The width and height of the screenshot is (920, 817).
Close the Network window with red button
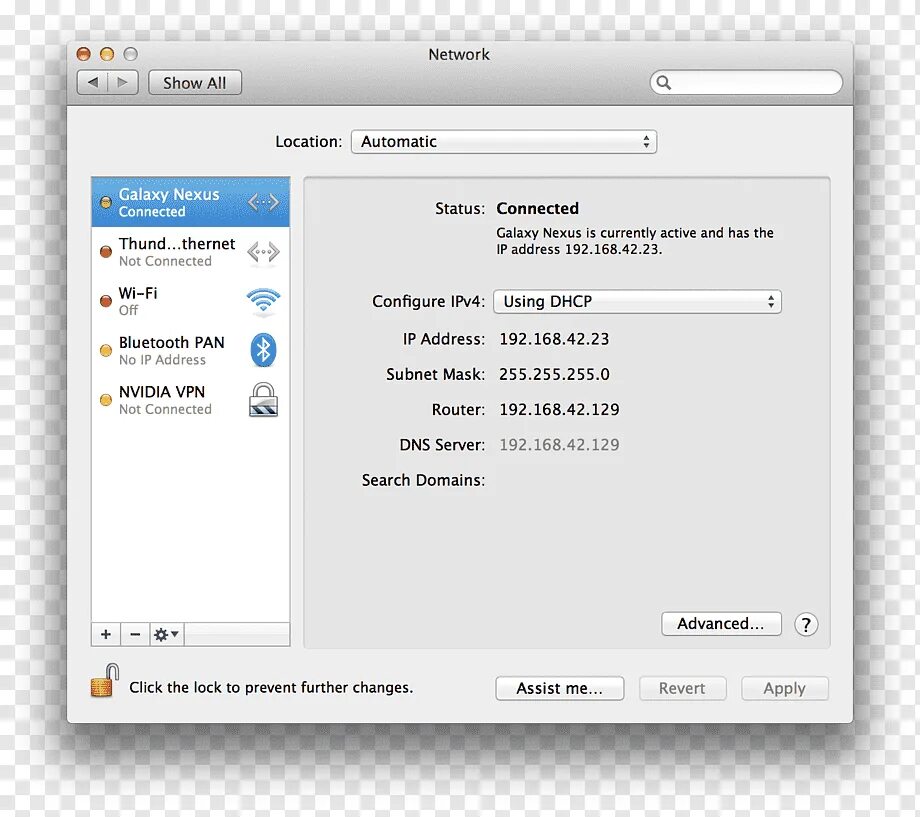83,55
